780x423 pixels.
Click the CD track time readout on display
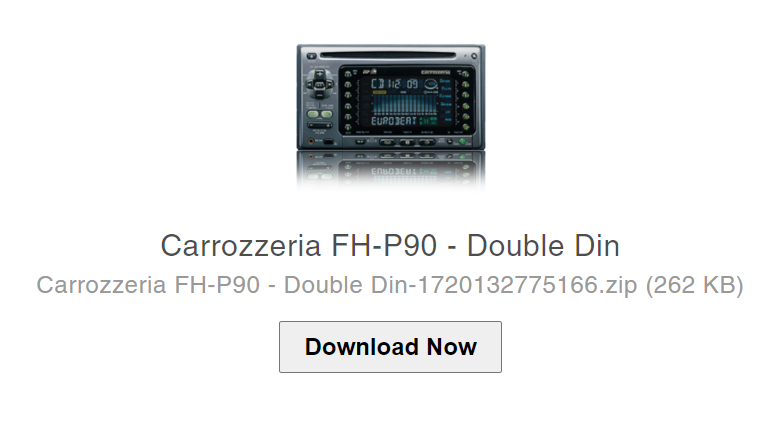tap(395, 84)
